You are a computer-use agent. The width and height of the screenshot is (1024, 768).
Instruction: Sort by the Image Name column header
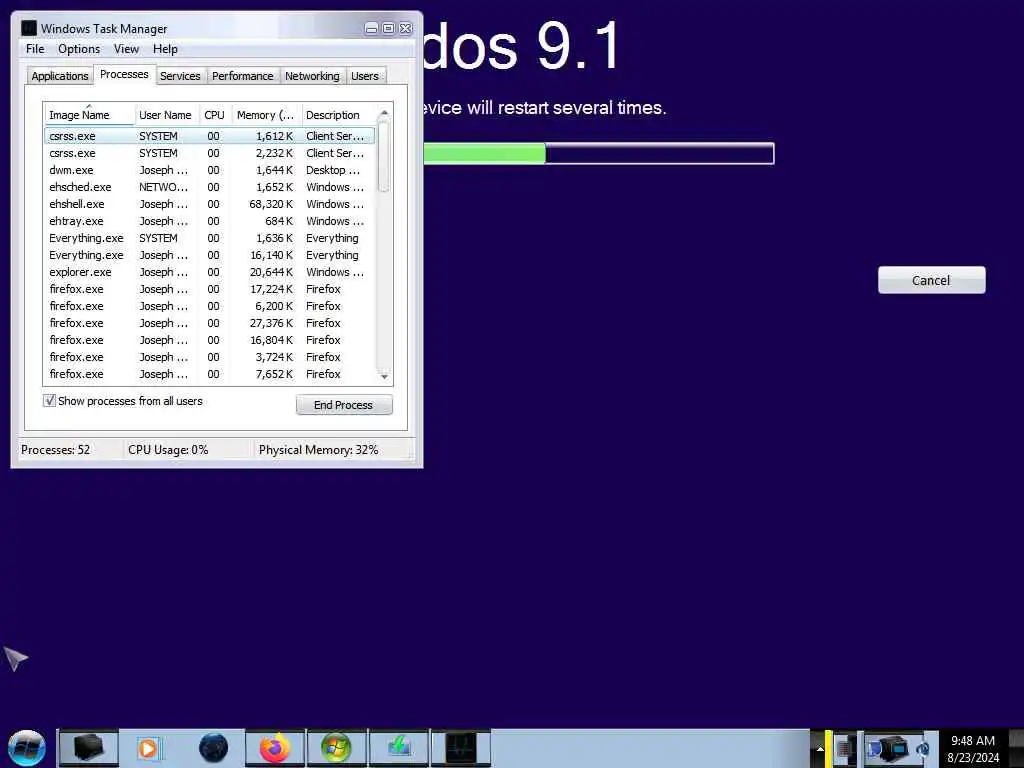[89, 115]
